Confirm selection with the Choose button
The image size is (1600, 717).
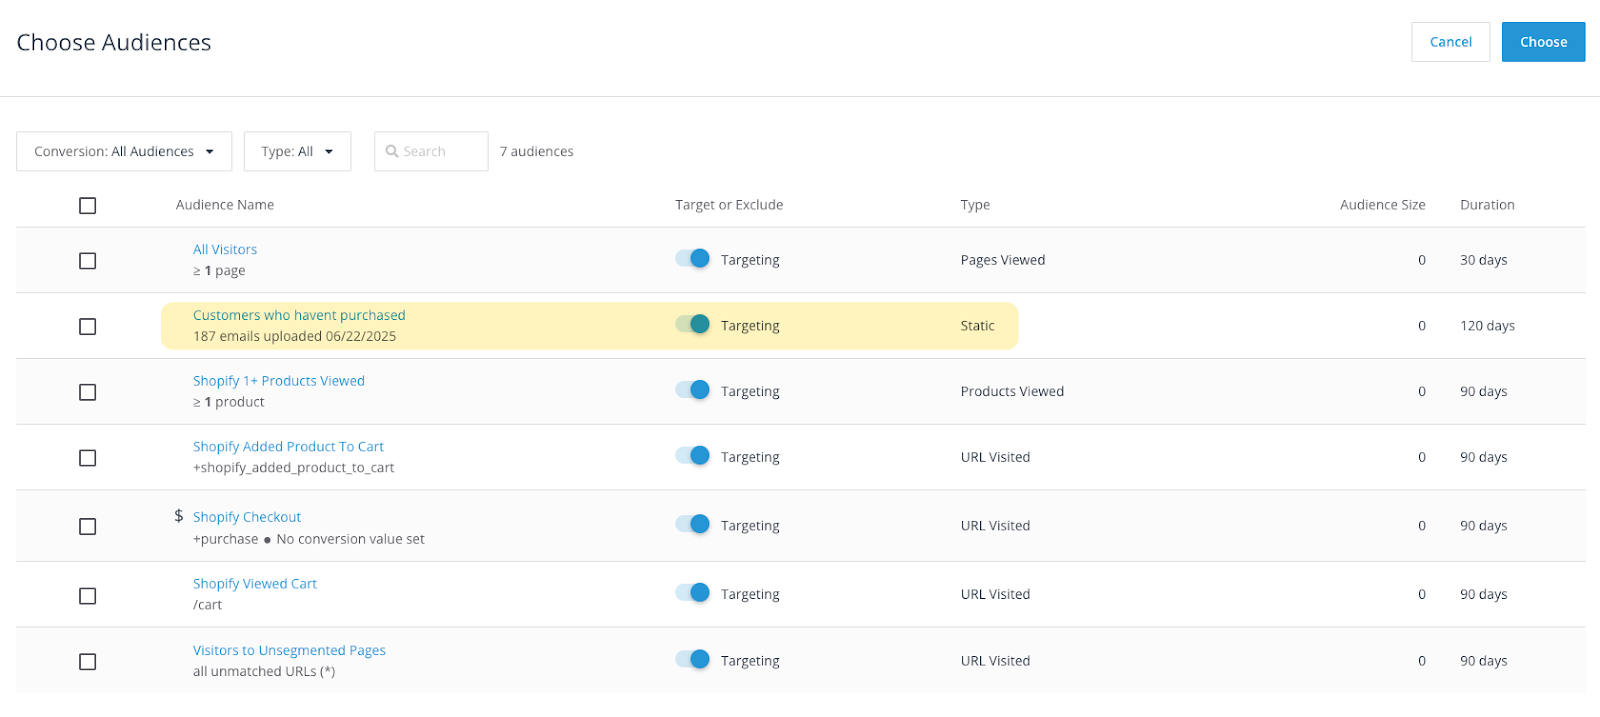pos(1542,42)
